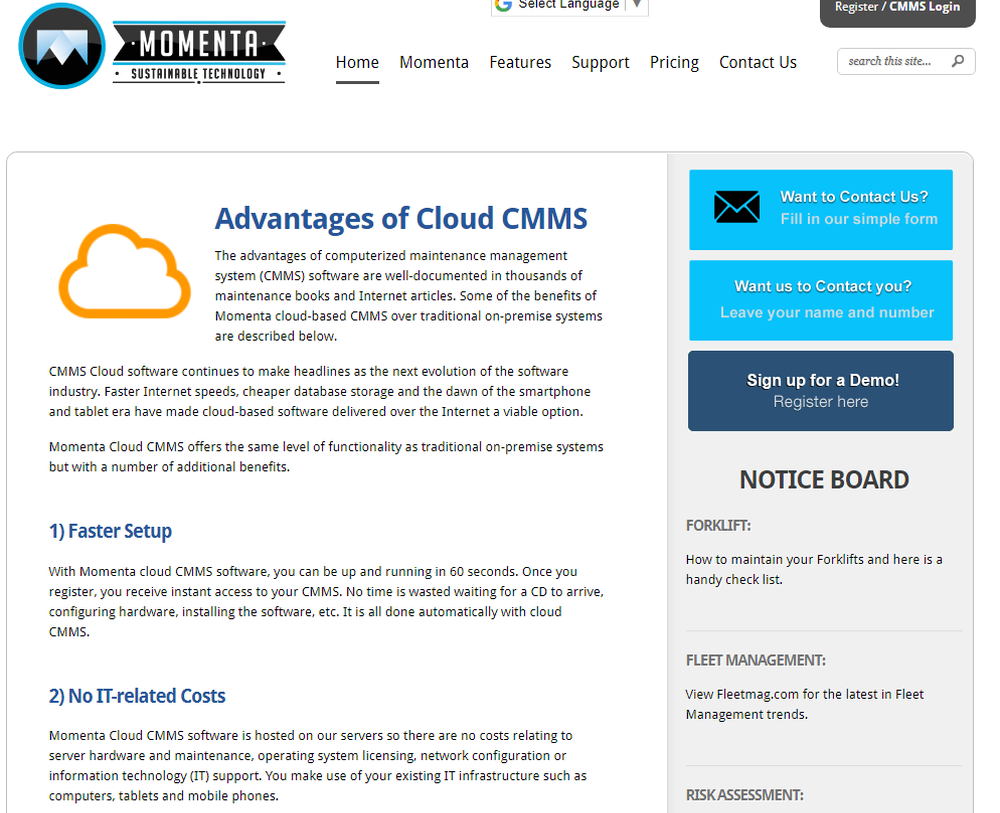The width and height of the screenshot is (1000, 813).
Task: Click the Select Language text
Action: (x=568, y=4)
